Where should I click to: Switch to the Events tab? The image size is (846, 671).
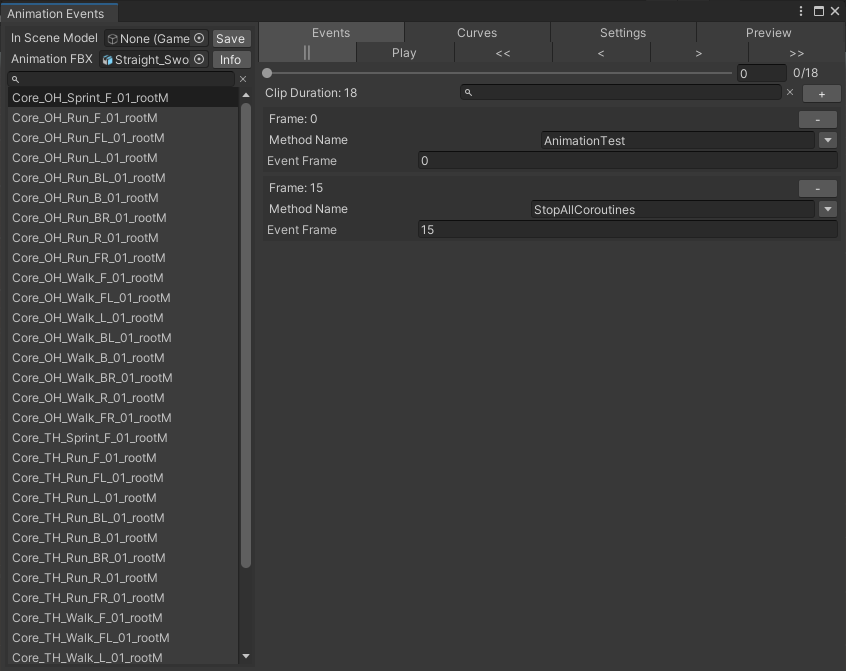331,32
